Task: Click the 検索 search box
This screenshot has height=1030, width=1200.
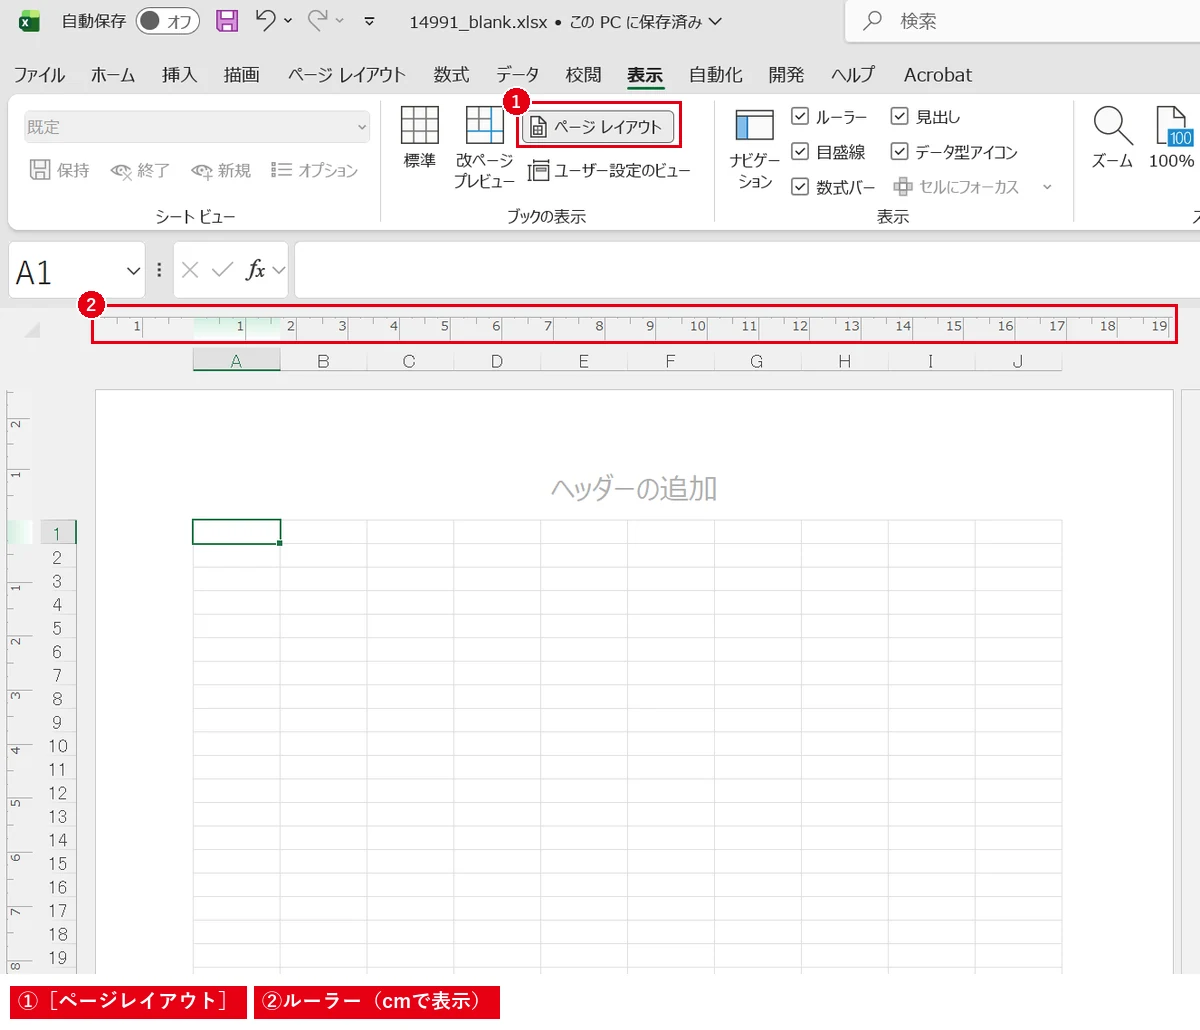Action: tap(1022, 21)
